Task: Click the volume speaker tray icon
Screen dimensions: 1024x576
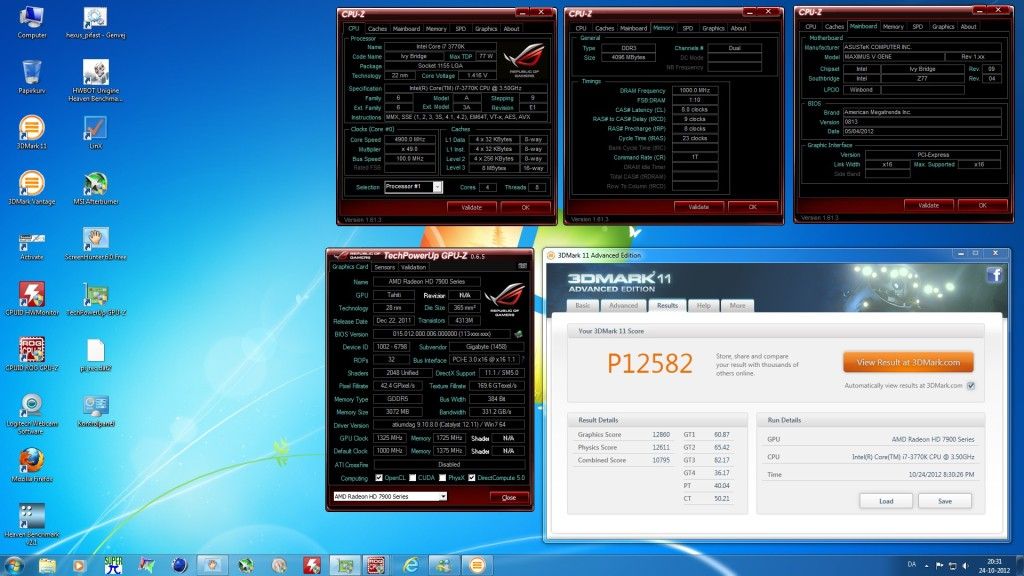Action: (x=966, y=566)
